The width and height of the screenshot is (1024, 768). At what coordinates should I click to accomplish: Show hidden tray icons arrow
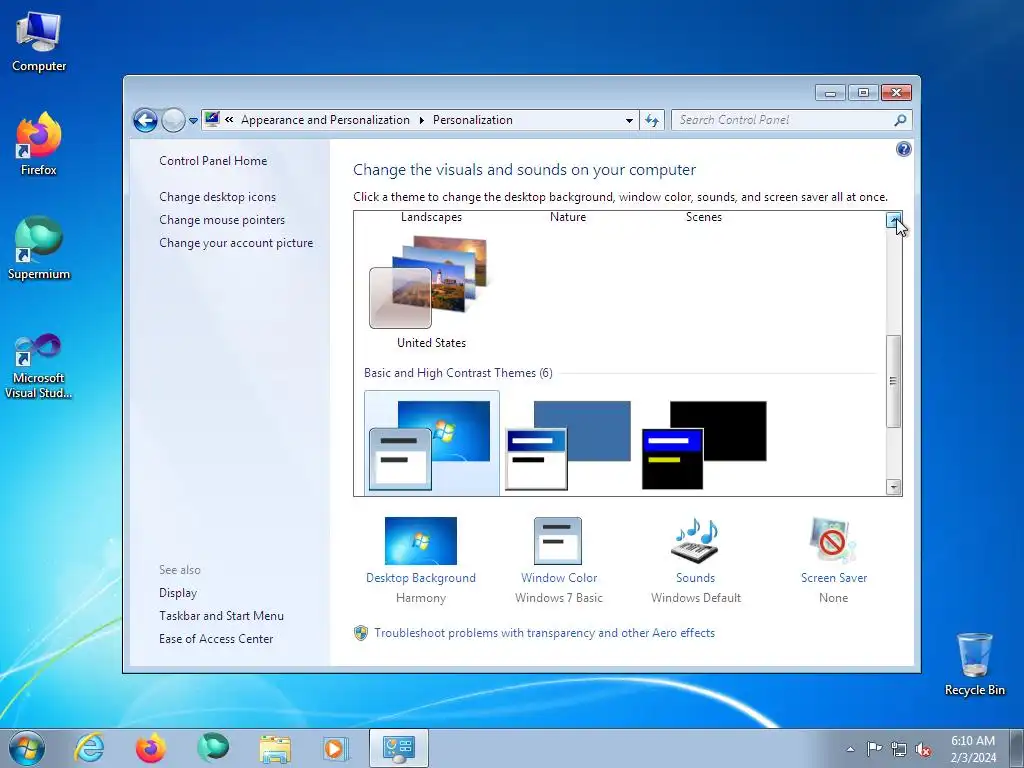850,749
